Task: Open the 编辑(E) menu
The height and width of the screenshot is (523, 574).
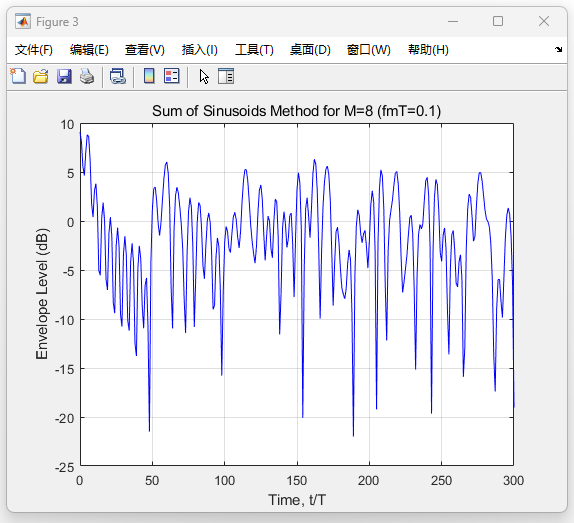Action: pyautogui.click(x=89, y=50)
